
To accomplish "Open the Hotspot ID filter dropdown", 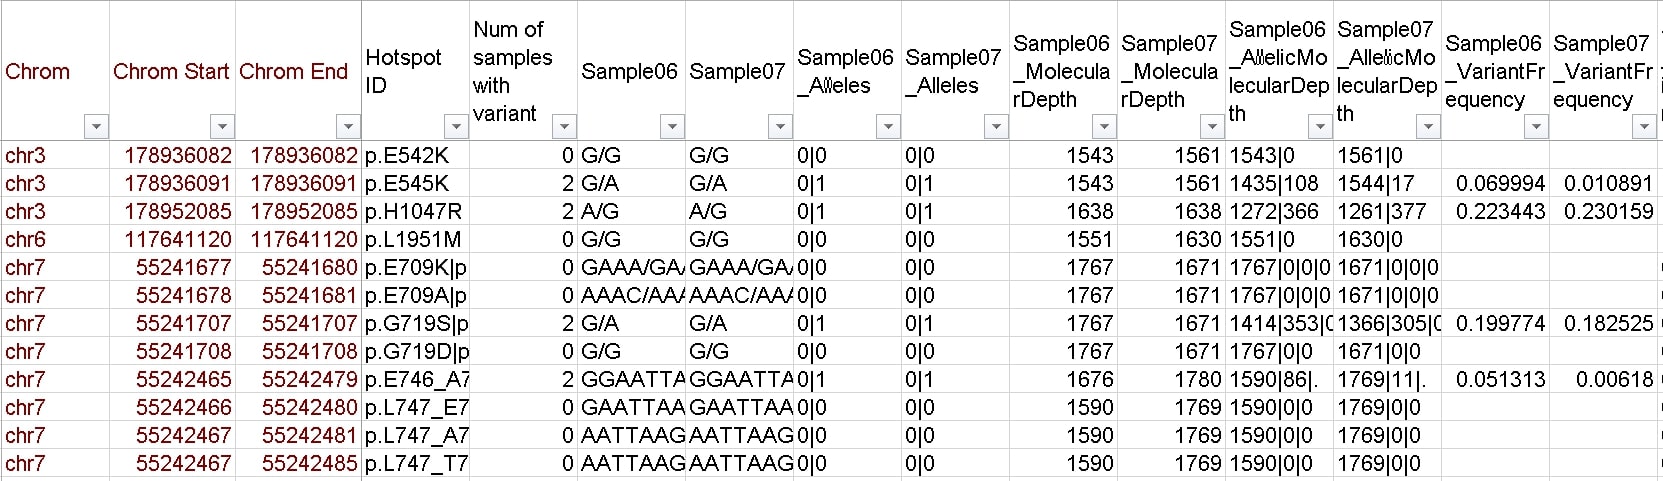I will click(x=456, y=127).
